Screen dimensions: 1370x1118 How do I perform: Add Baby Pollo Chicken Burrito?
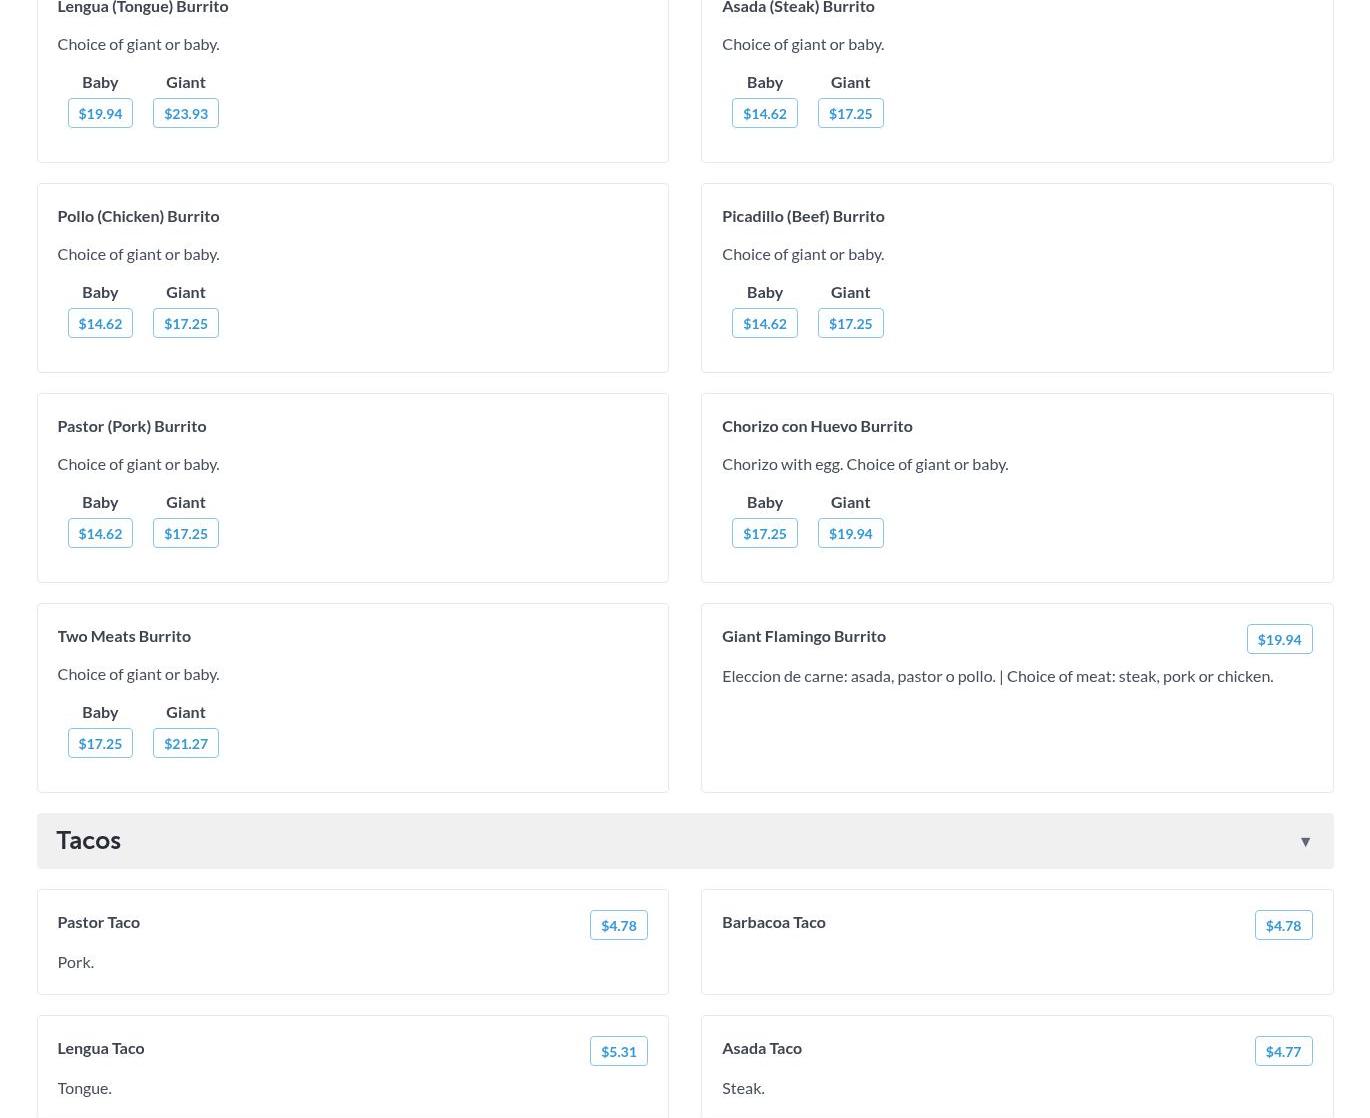(x=100, y=323)
